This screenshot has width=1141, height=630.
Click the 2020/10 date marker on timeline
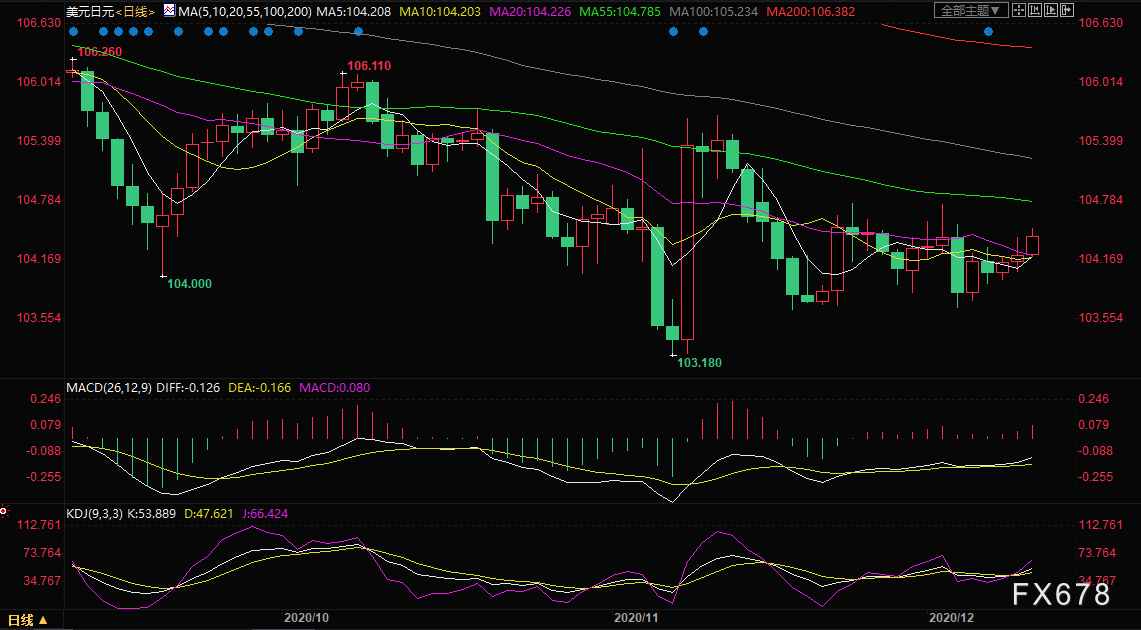point(307,619)
